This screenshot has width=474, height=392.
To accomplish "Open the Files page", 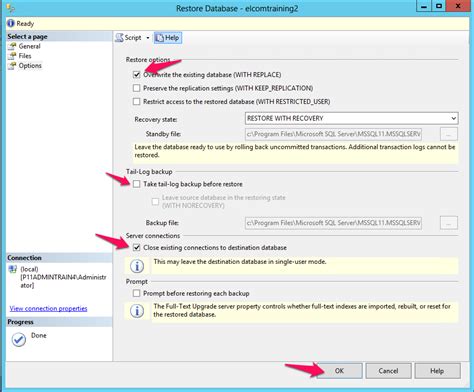I will pos(25,56).
